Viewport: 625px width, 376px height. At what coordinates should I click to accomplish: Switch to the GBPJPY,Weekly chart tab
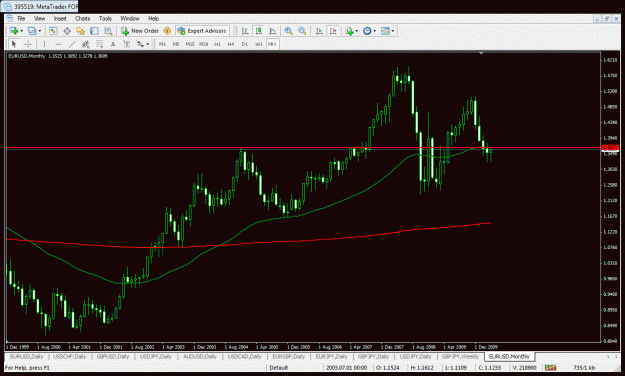pyautogui.click(x=460, y=356)
